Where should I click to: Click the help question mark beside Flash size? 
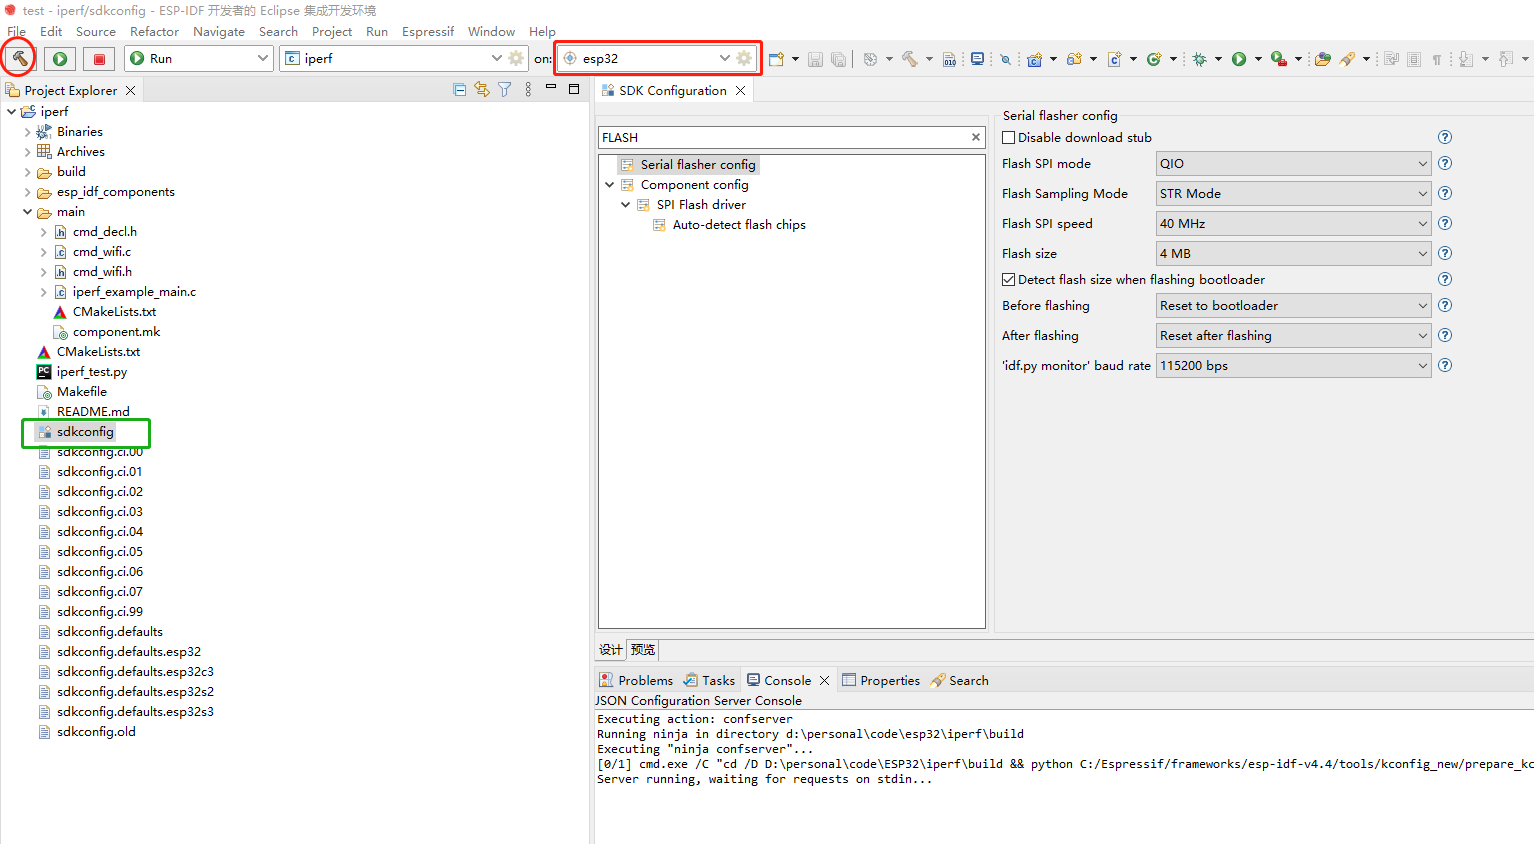[1444, 253]
